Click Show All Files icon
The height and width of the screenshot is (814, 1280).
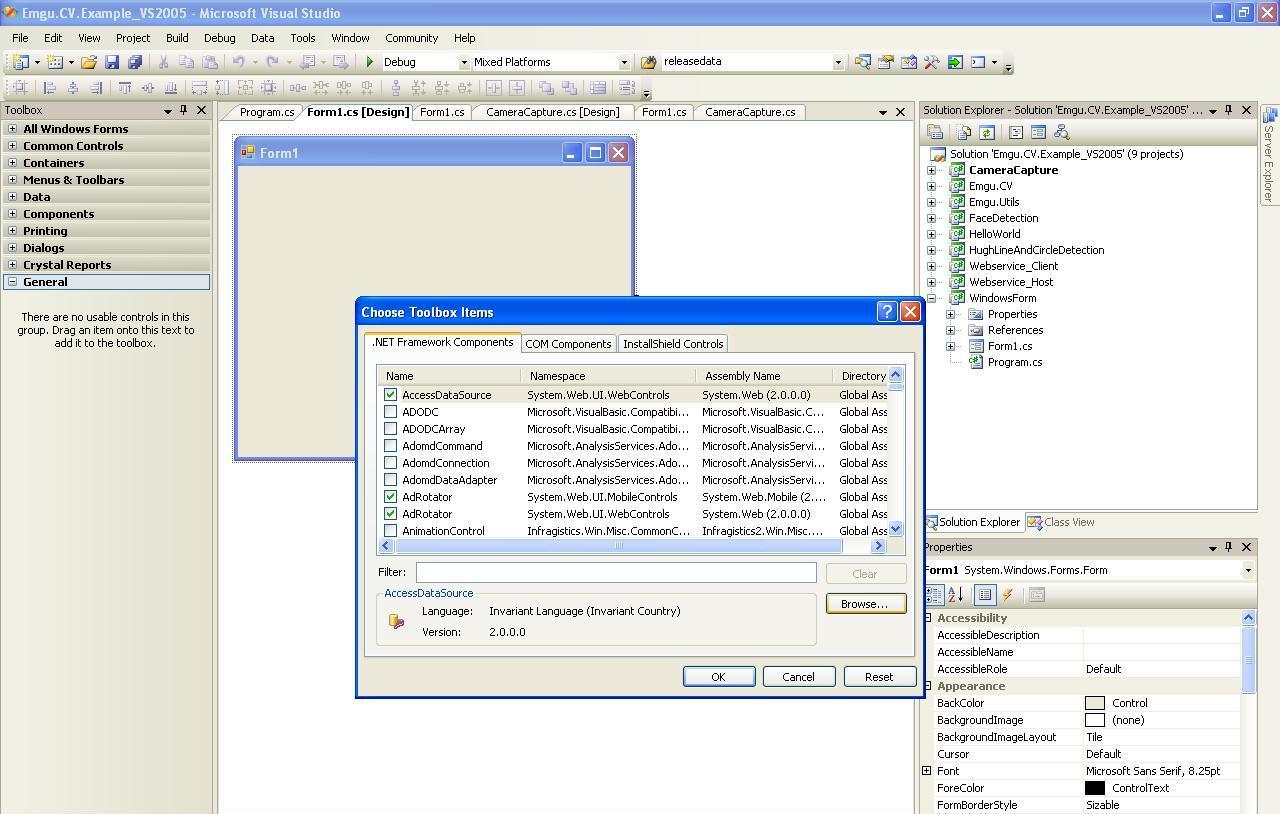pyautogui.click(x=964, y=132)
